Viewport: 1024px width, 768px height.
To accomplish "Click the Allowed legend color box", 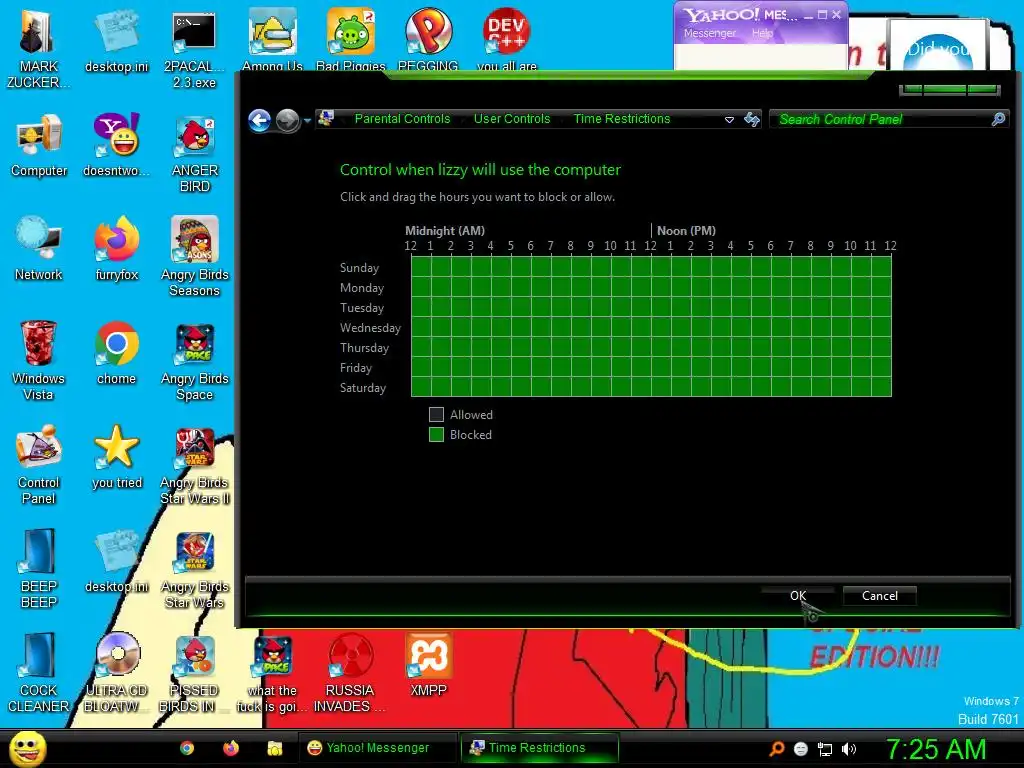I will click(x=436, y=415).
